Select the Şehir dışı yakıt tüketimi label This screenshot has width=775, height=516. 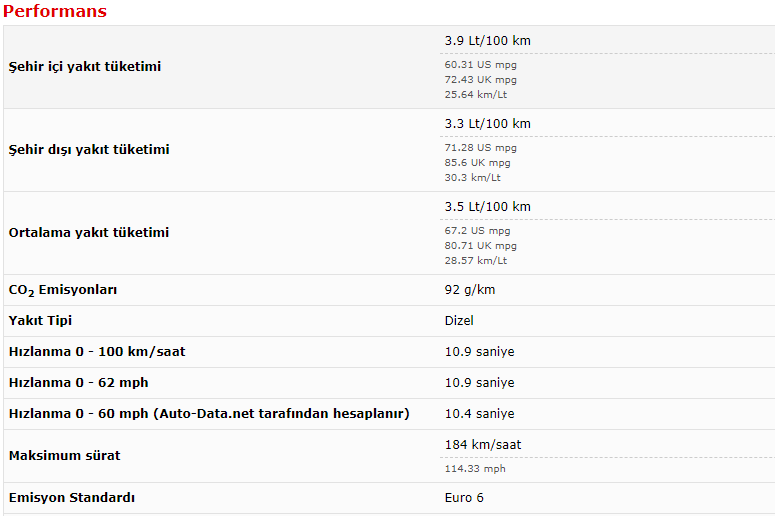point(89,149)
